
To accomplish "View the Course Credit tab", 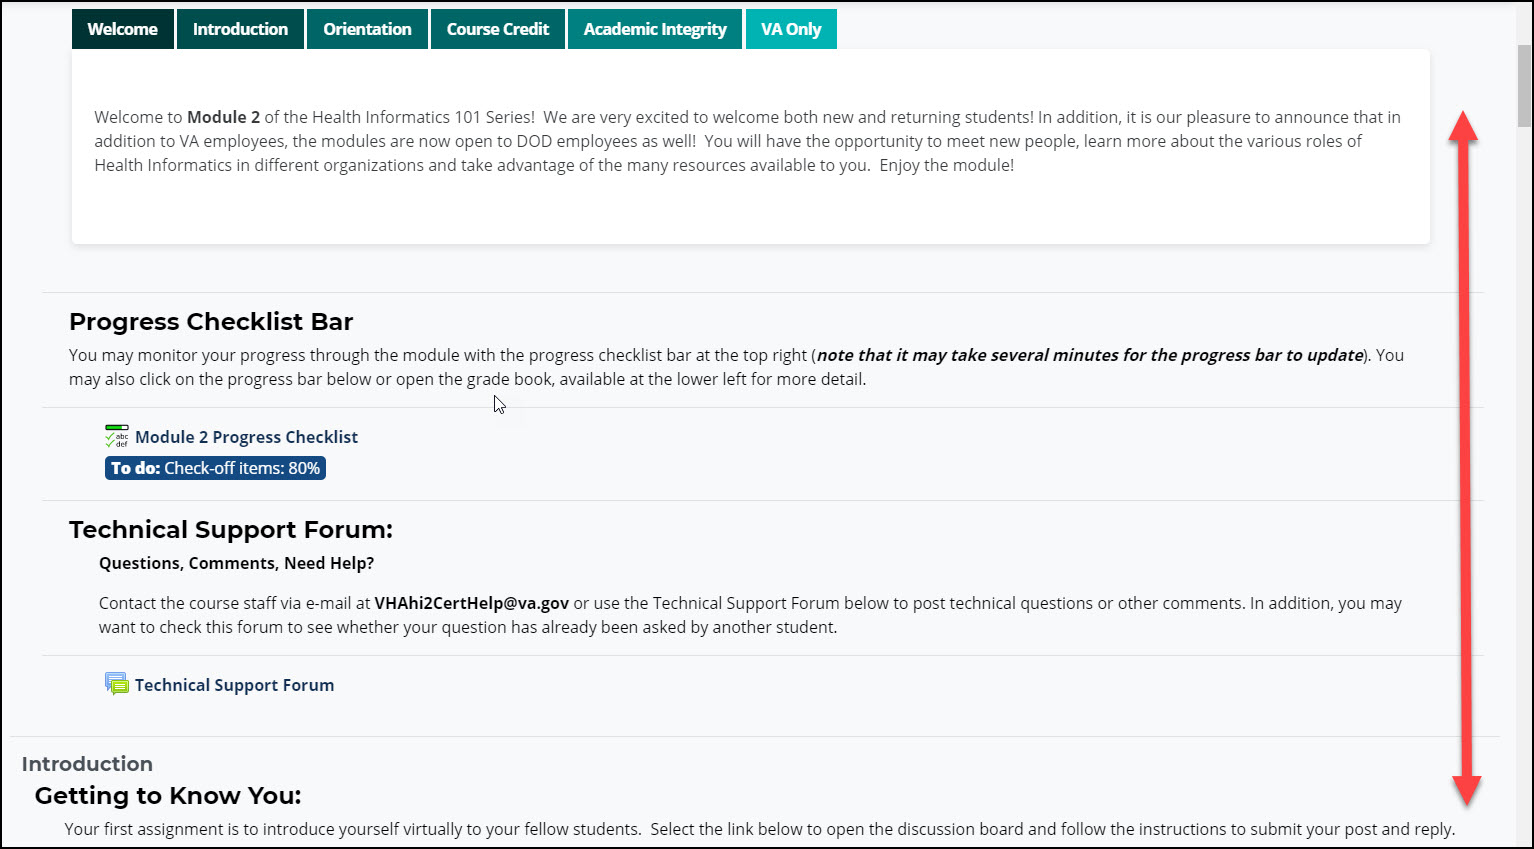I will 498,29.
